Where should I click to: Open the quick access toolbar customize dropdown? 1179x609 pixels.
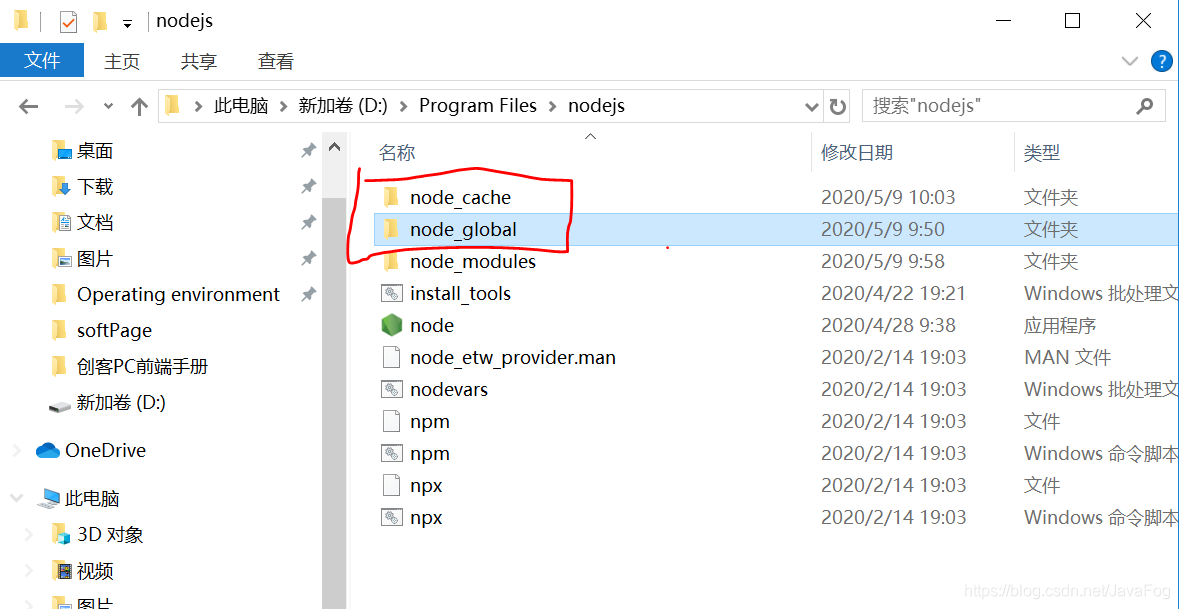[x=127, y=24]
